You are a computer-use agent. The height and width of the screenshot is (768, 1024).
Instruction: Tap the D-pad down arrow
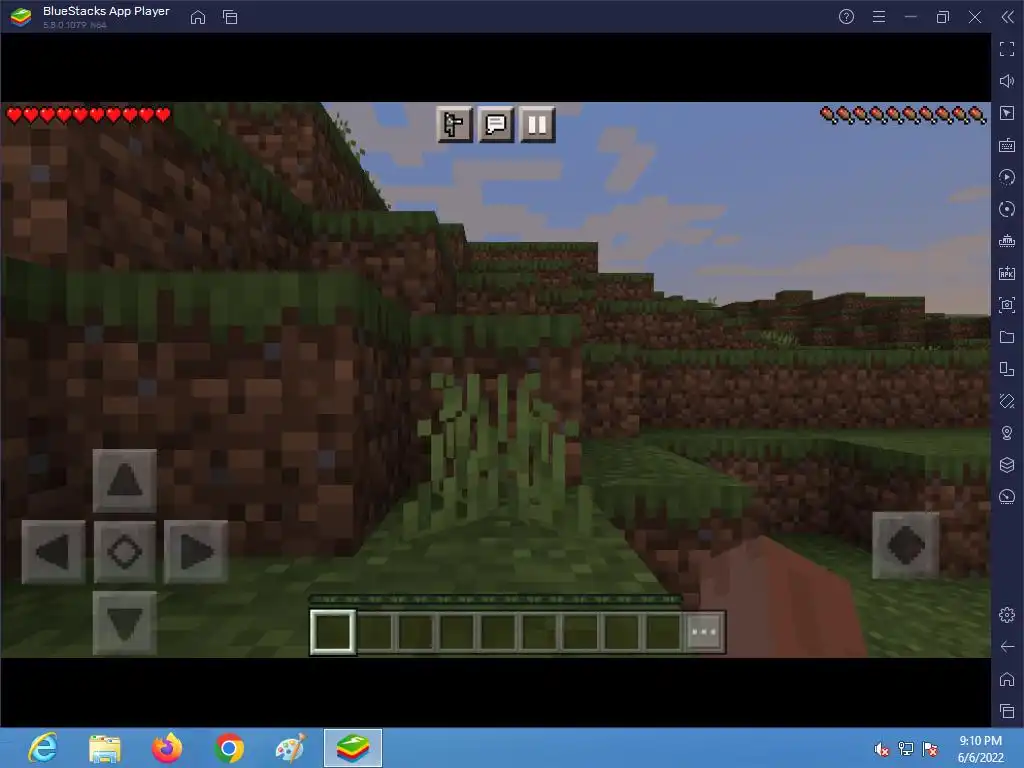coord(125,623)
